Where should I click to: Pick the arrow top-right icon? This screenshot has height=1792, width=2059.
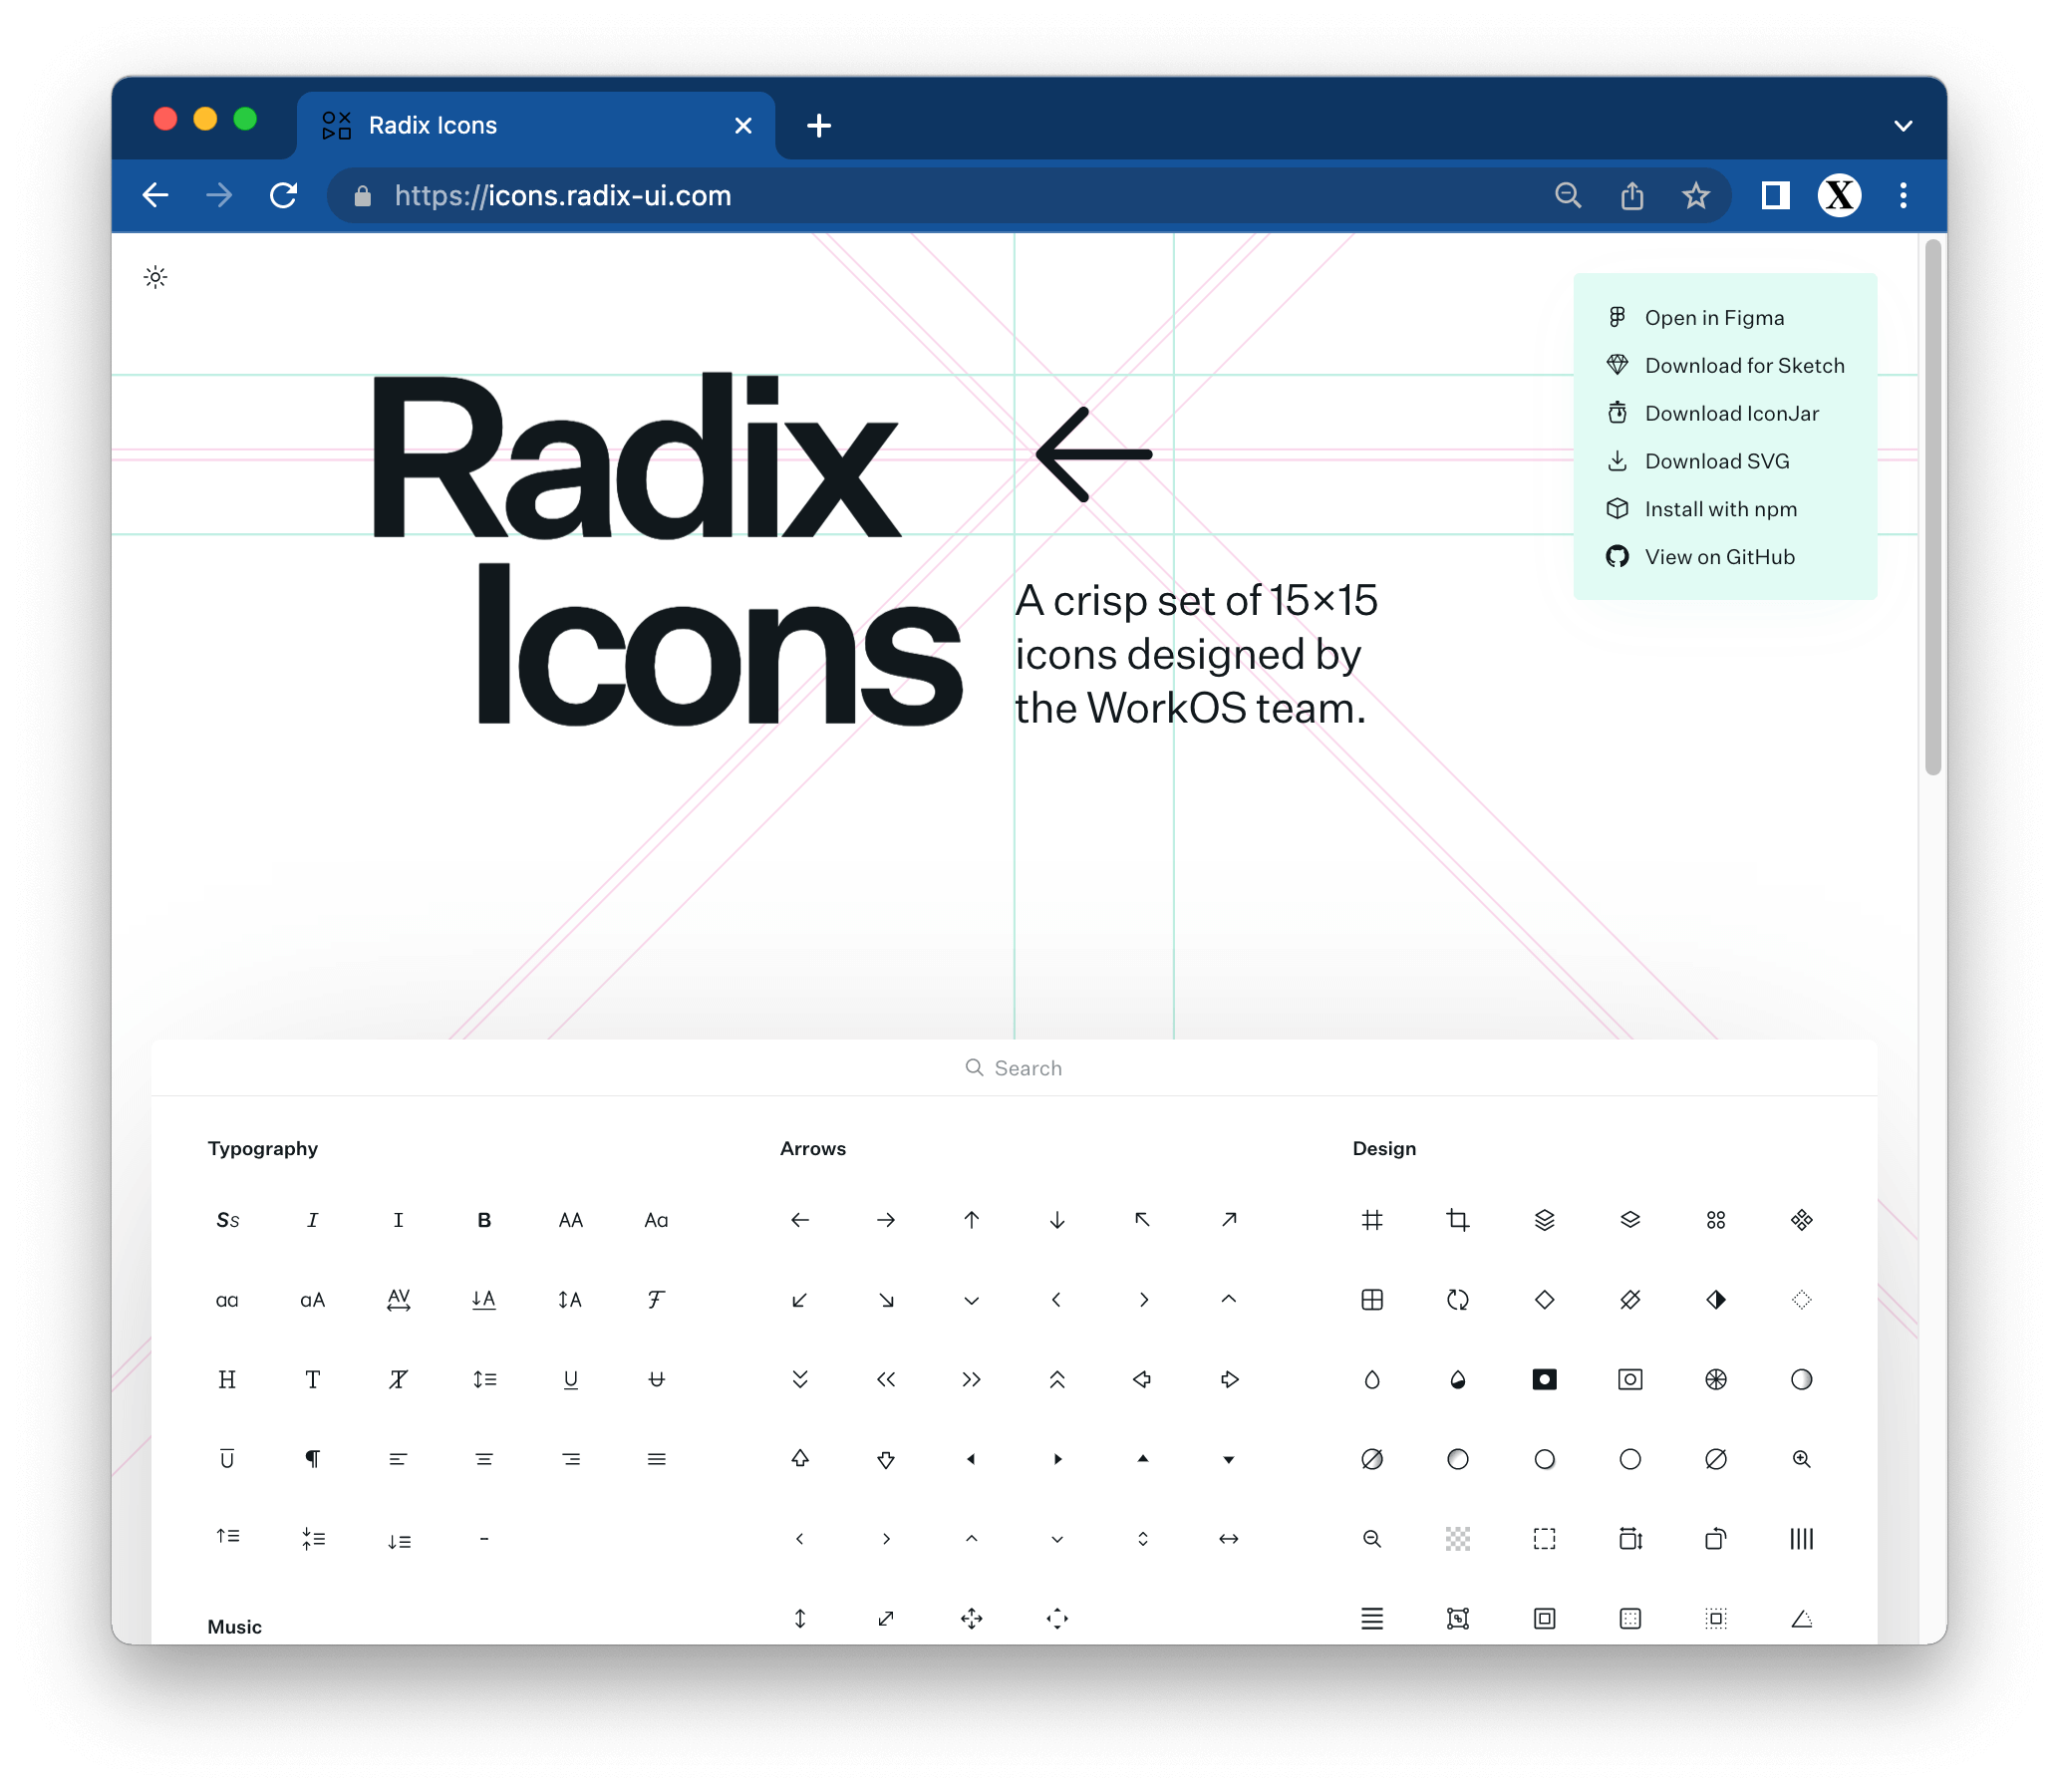(1231, 1222)
